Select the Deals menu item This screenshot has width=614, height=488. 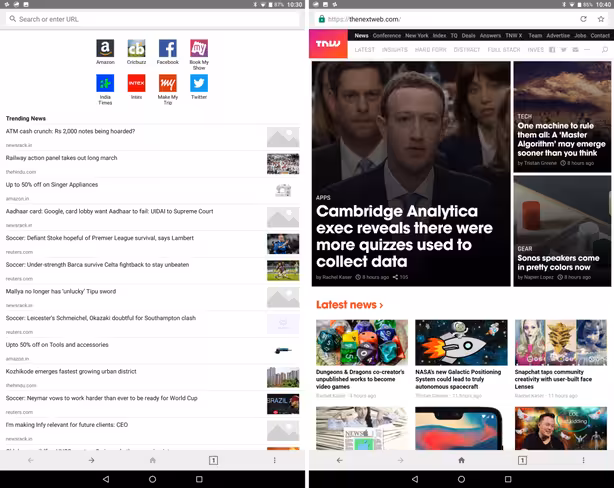468,36
